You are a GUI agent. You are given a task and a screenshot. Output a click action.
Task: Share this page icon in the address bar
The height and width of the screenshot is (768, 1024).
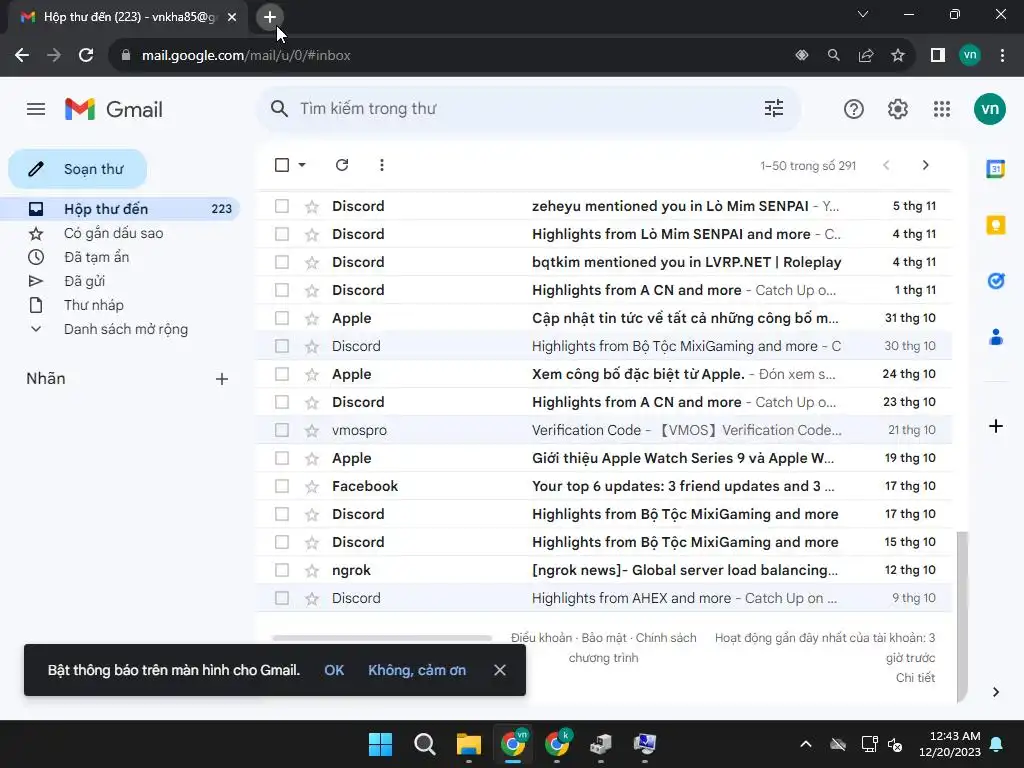click(865, 56)
